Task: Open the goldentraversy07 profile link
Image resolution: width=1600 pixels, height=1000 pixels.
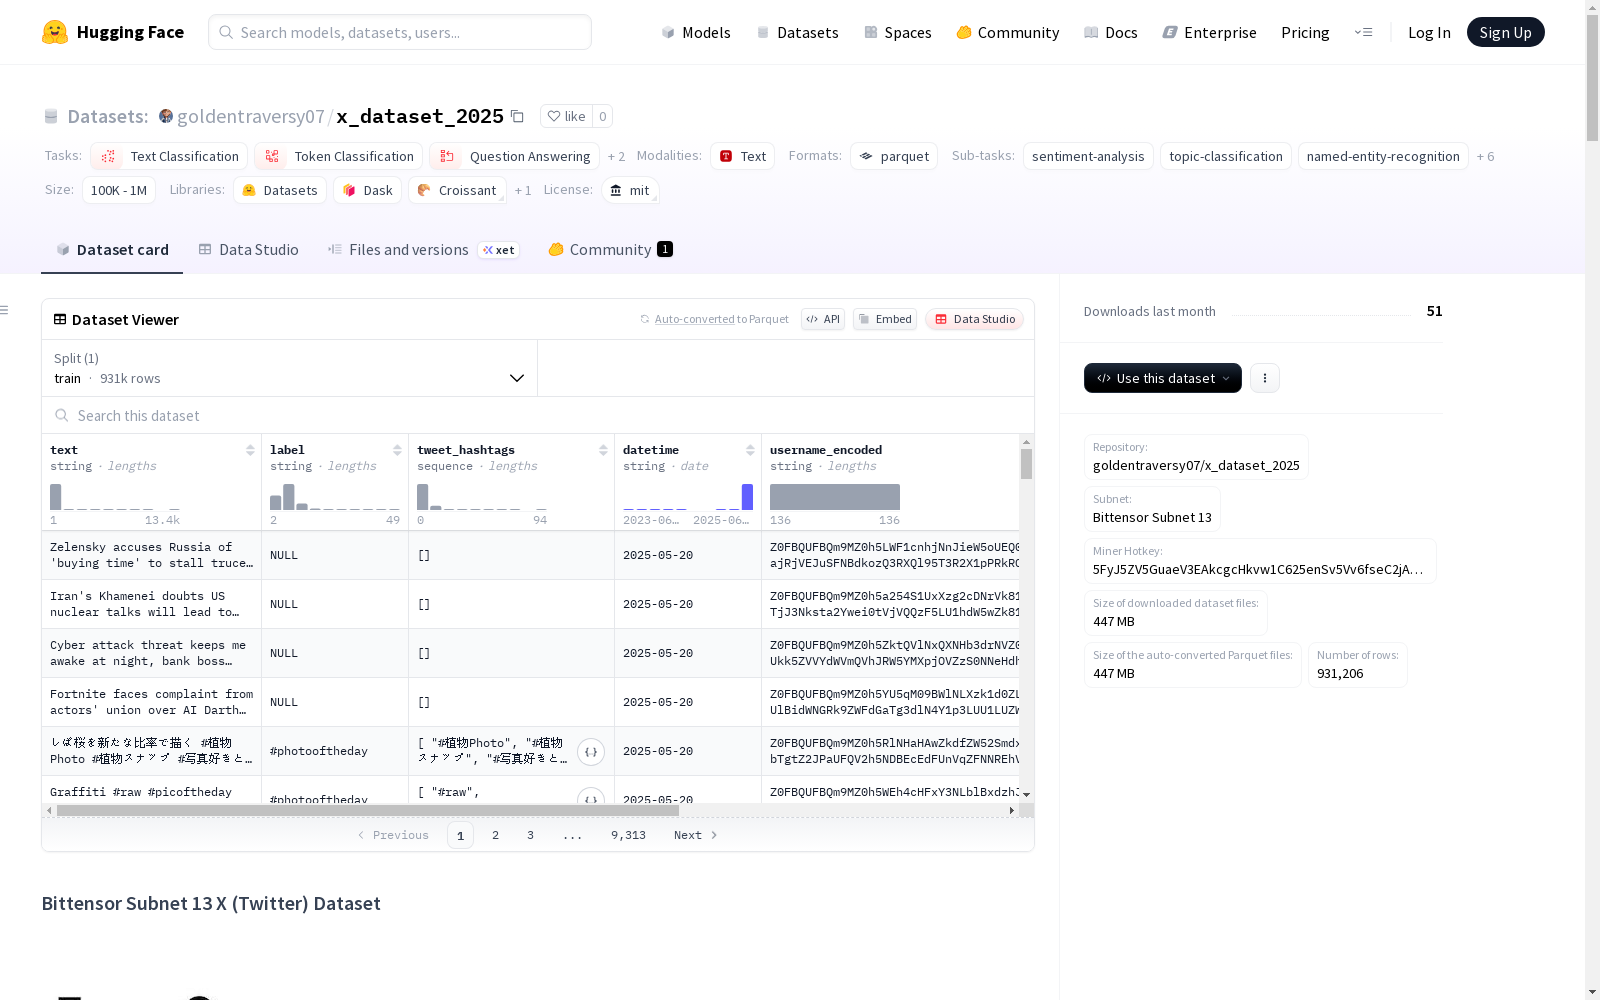Action: point(251,116)
